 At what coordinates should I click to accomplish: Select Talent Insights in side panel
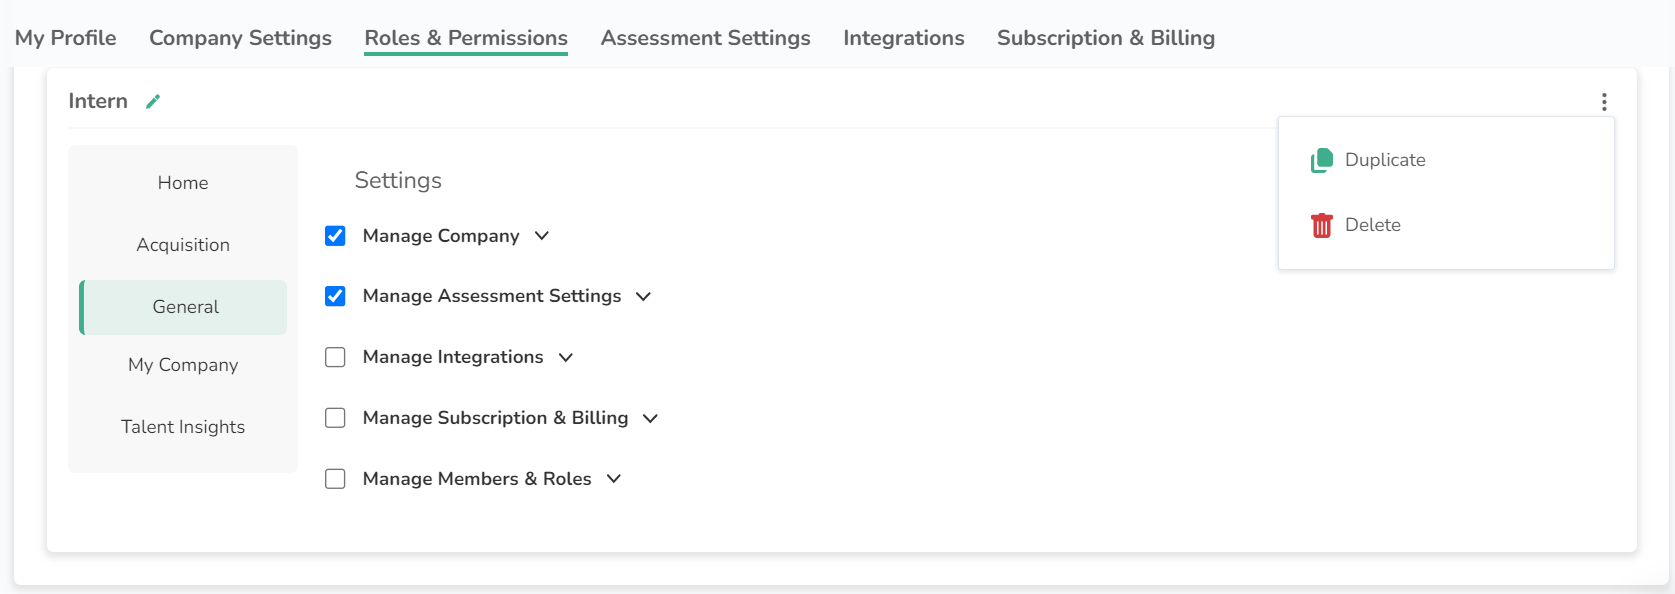[183, 427]
